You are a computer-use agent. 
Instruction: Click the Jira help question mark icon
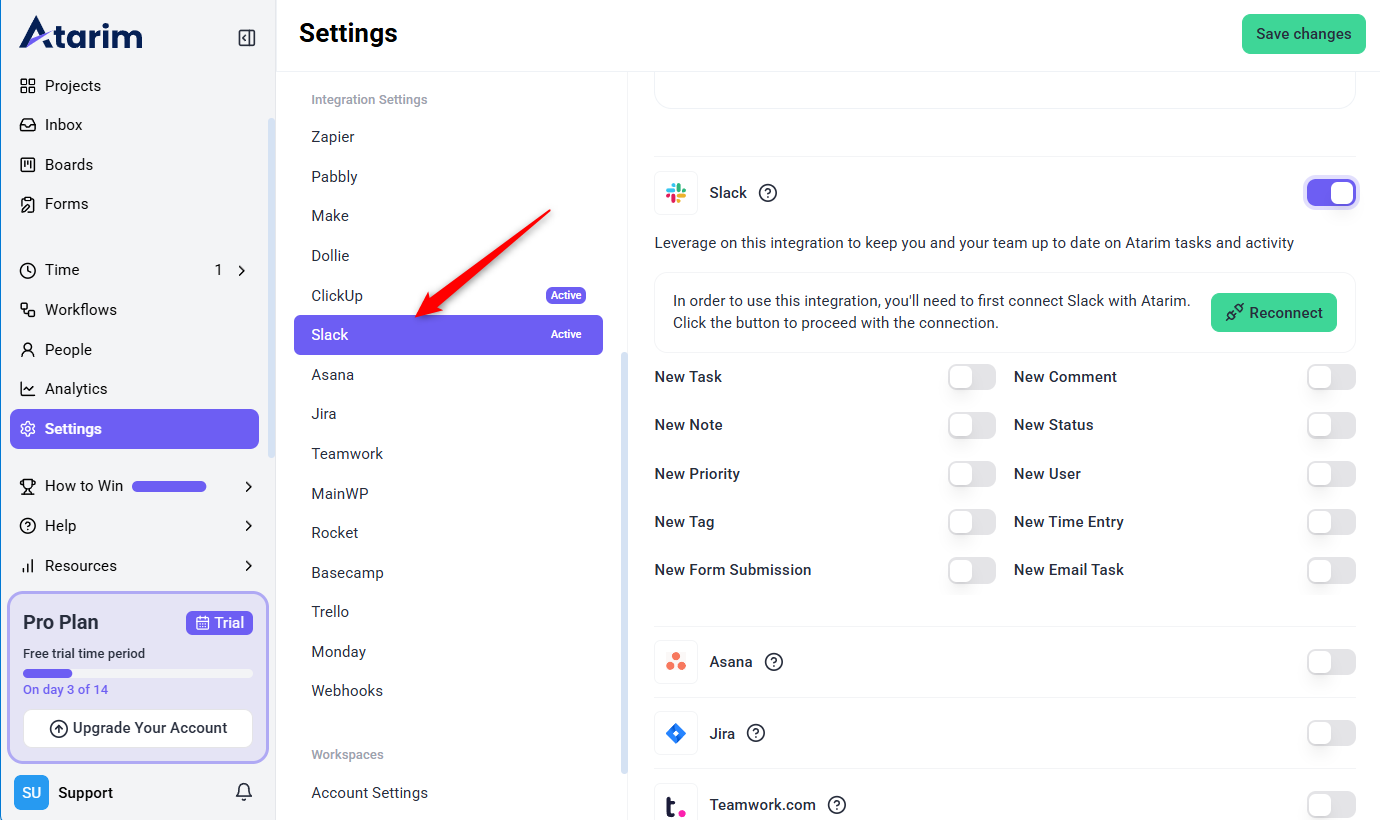coord(756,733)
